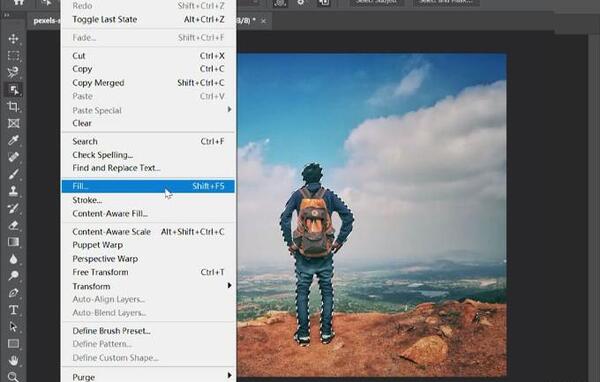Select the Lasso tool

pyautogui.click(x=13, y=72)
